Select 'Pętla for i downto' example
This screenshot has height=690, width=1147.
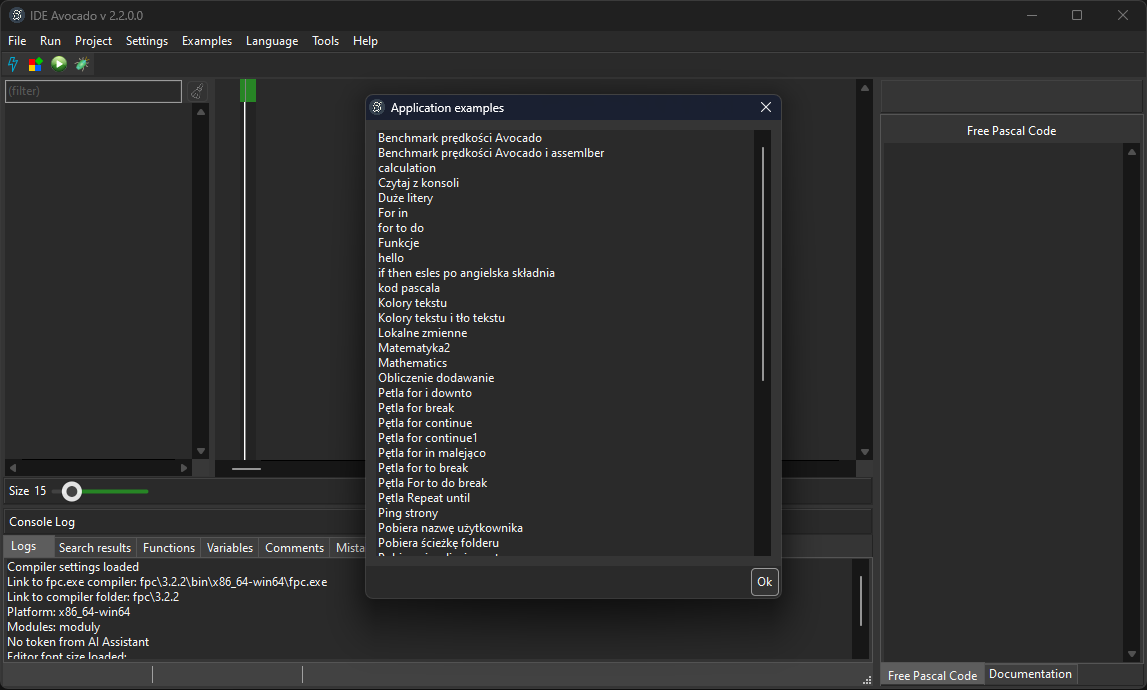click(425, 393)
